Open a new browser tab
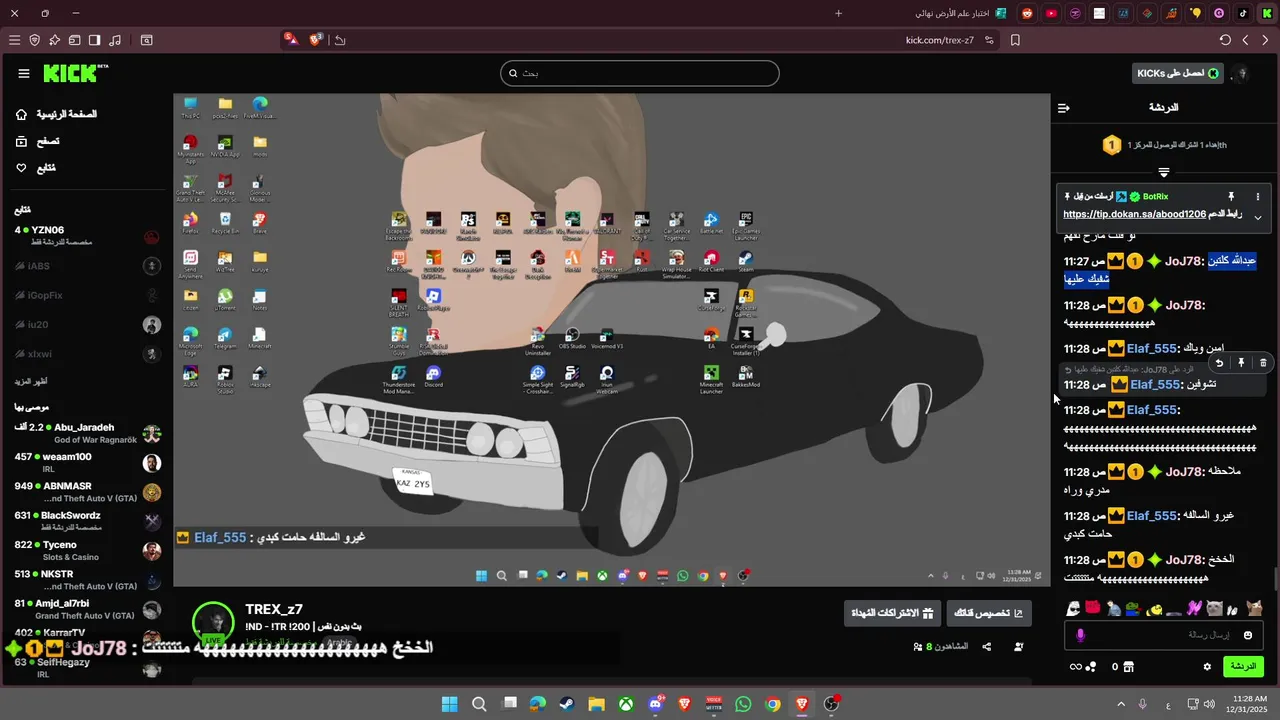This screenshot has height=720, width=1280. tap(838, 13)
